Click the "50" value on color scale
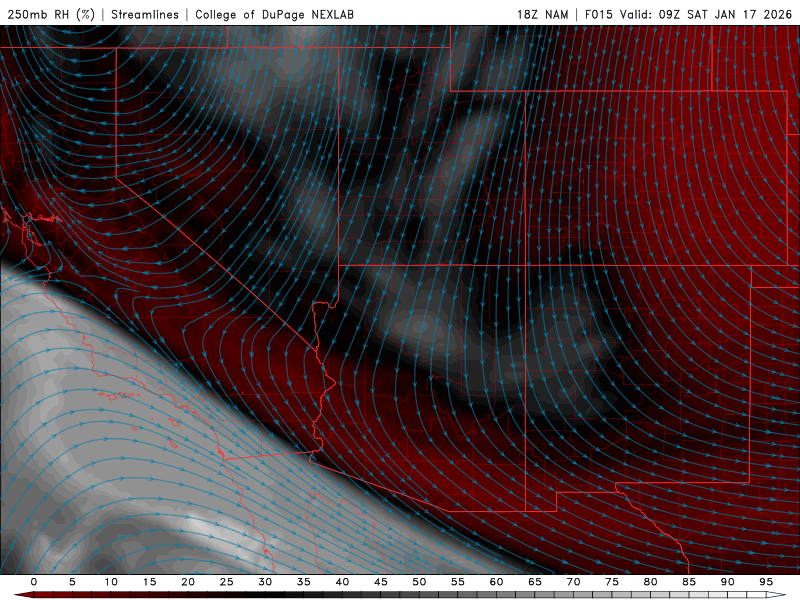Image resolution: width=800 pixels, height=600 pixels. (419, 582)
